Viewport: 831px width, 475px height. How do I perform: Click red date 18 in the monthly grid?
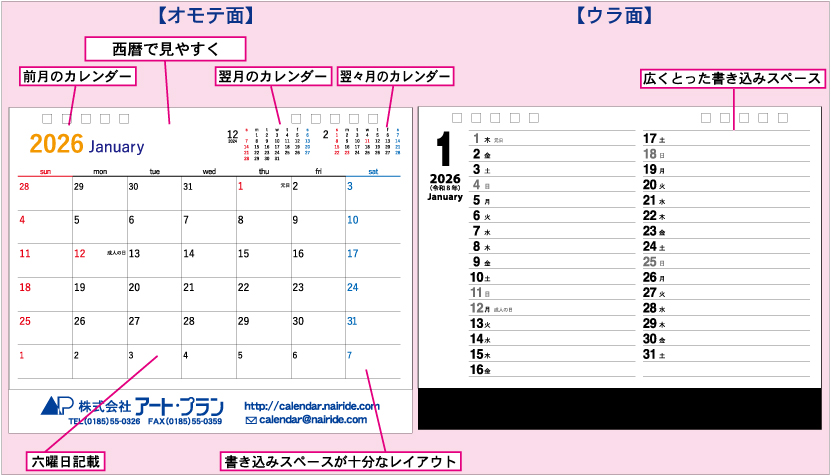pos(25,288)
